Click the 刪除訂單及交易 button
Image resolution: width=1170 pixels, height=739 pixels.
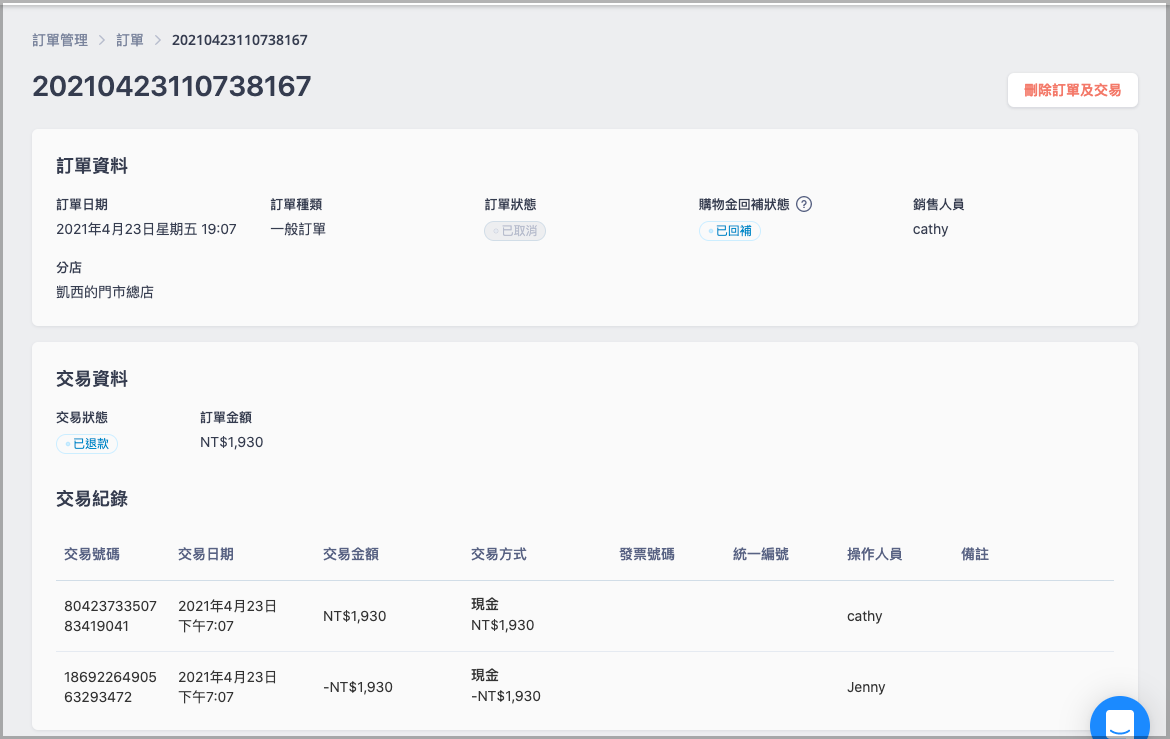(x=1072, y=90)
